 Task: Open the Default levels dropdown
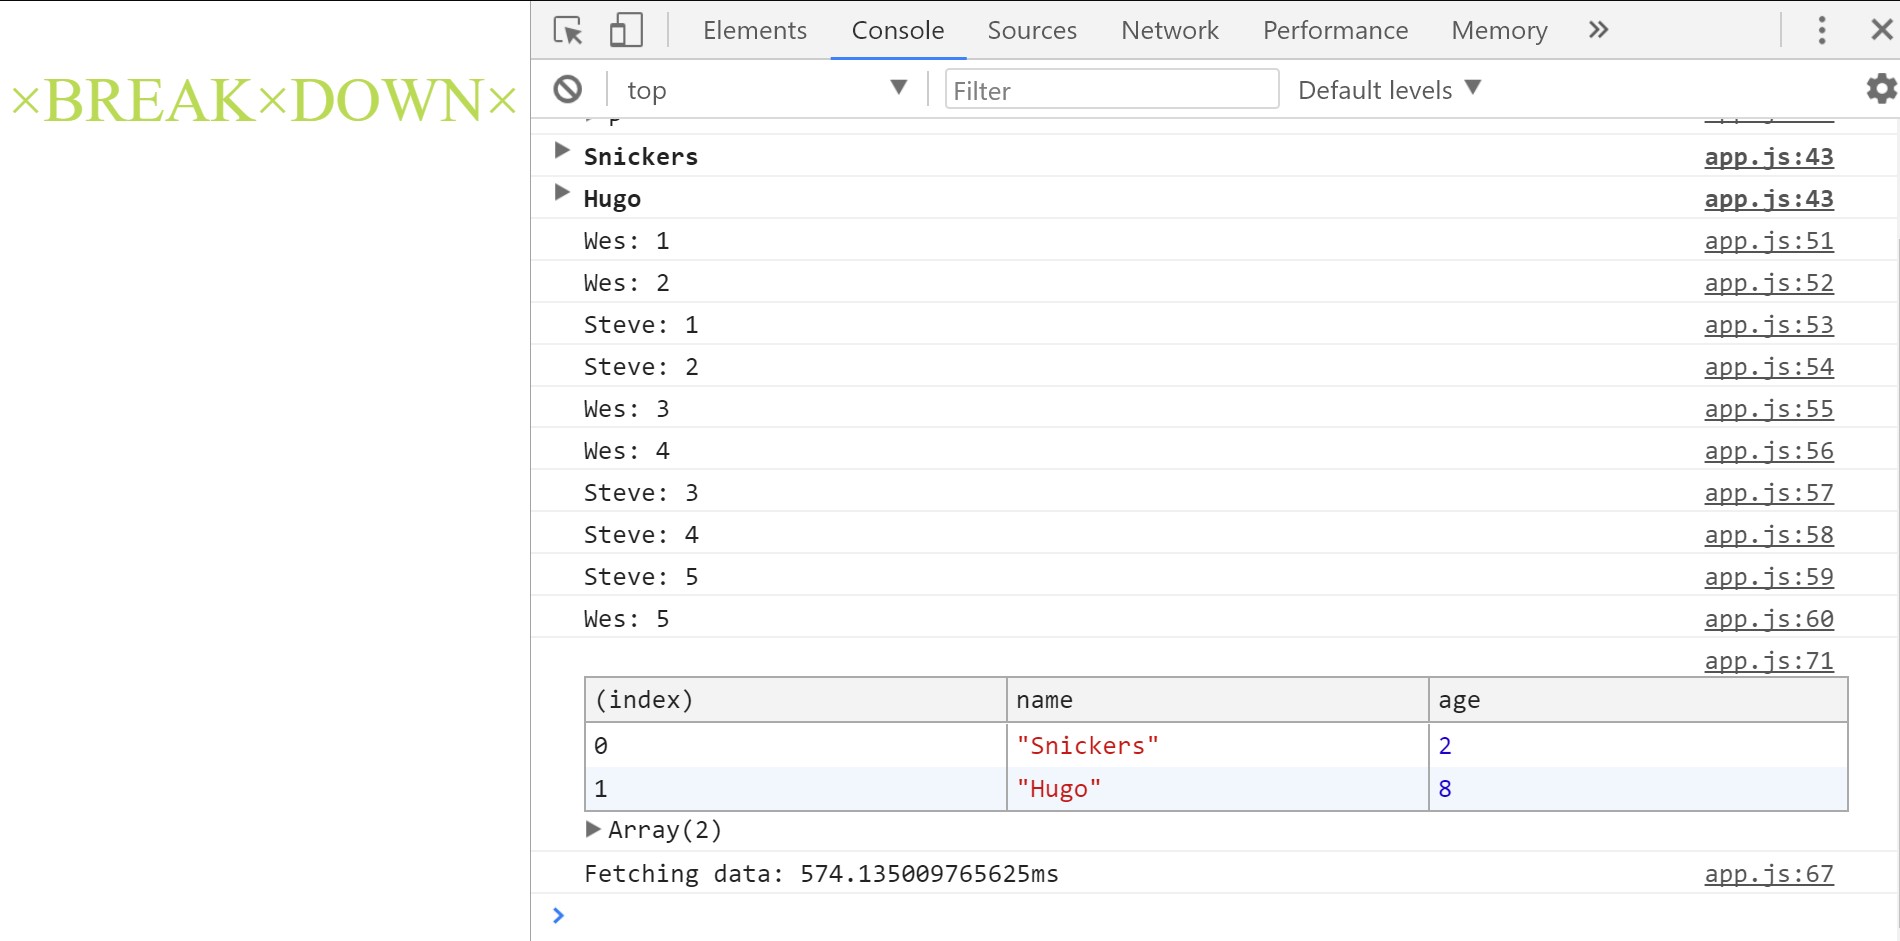tap(1389, 90)
